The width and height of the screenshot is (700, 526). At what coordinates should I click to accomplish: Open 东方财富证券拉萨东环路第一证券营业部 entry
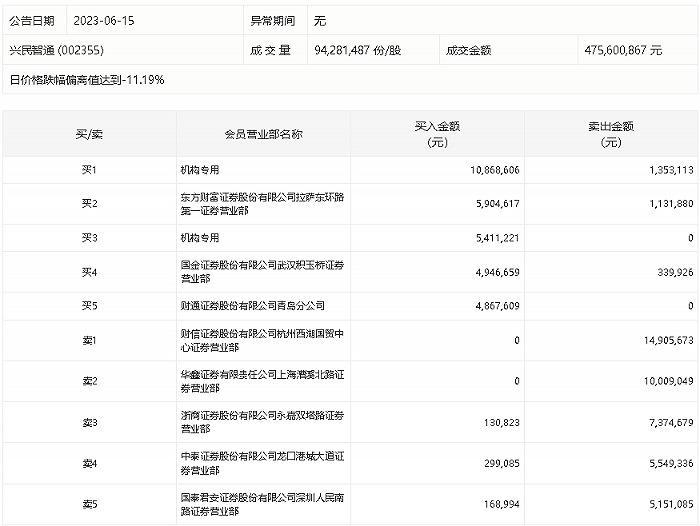pyautogui.click(x=257, y=204)
